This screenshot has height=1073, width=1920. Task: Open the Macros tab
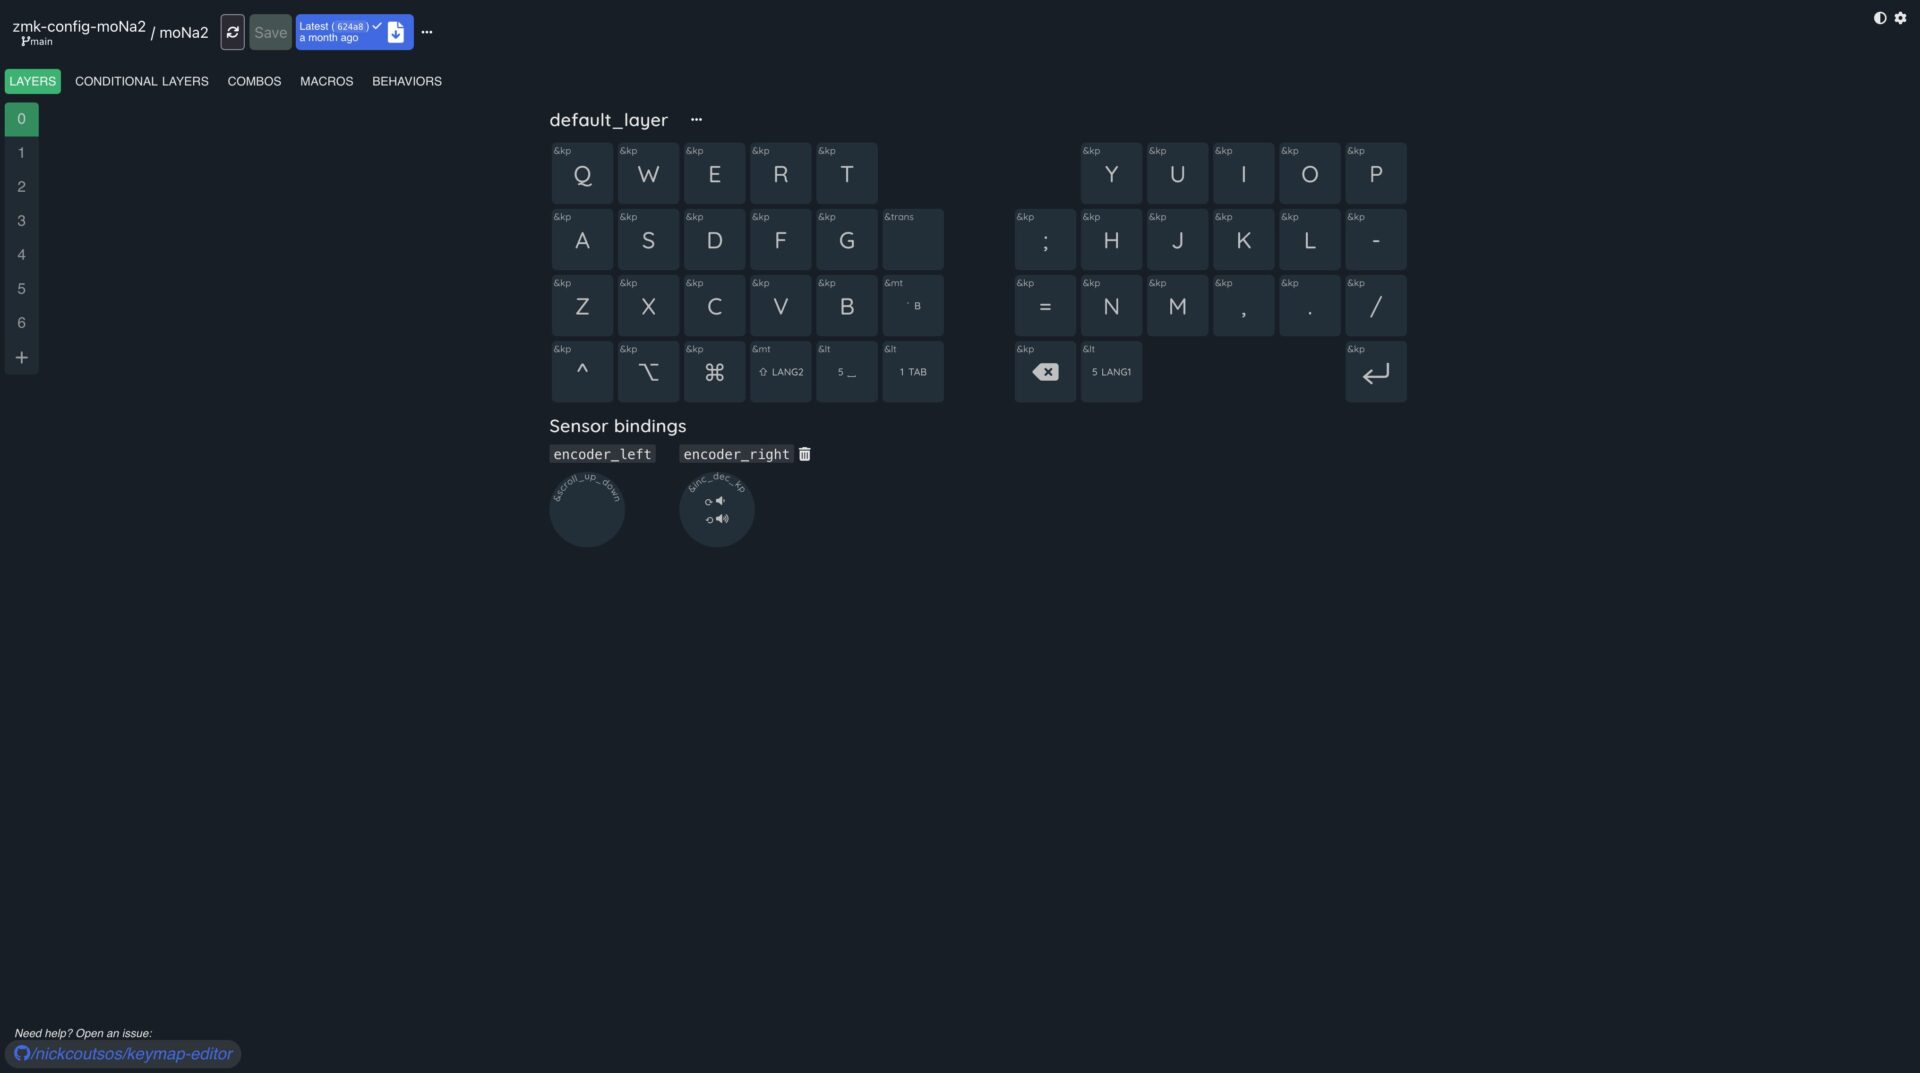click(x=327, y=81)
